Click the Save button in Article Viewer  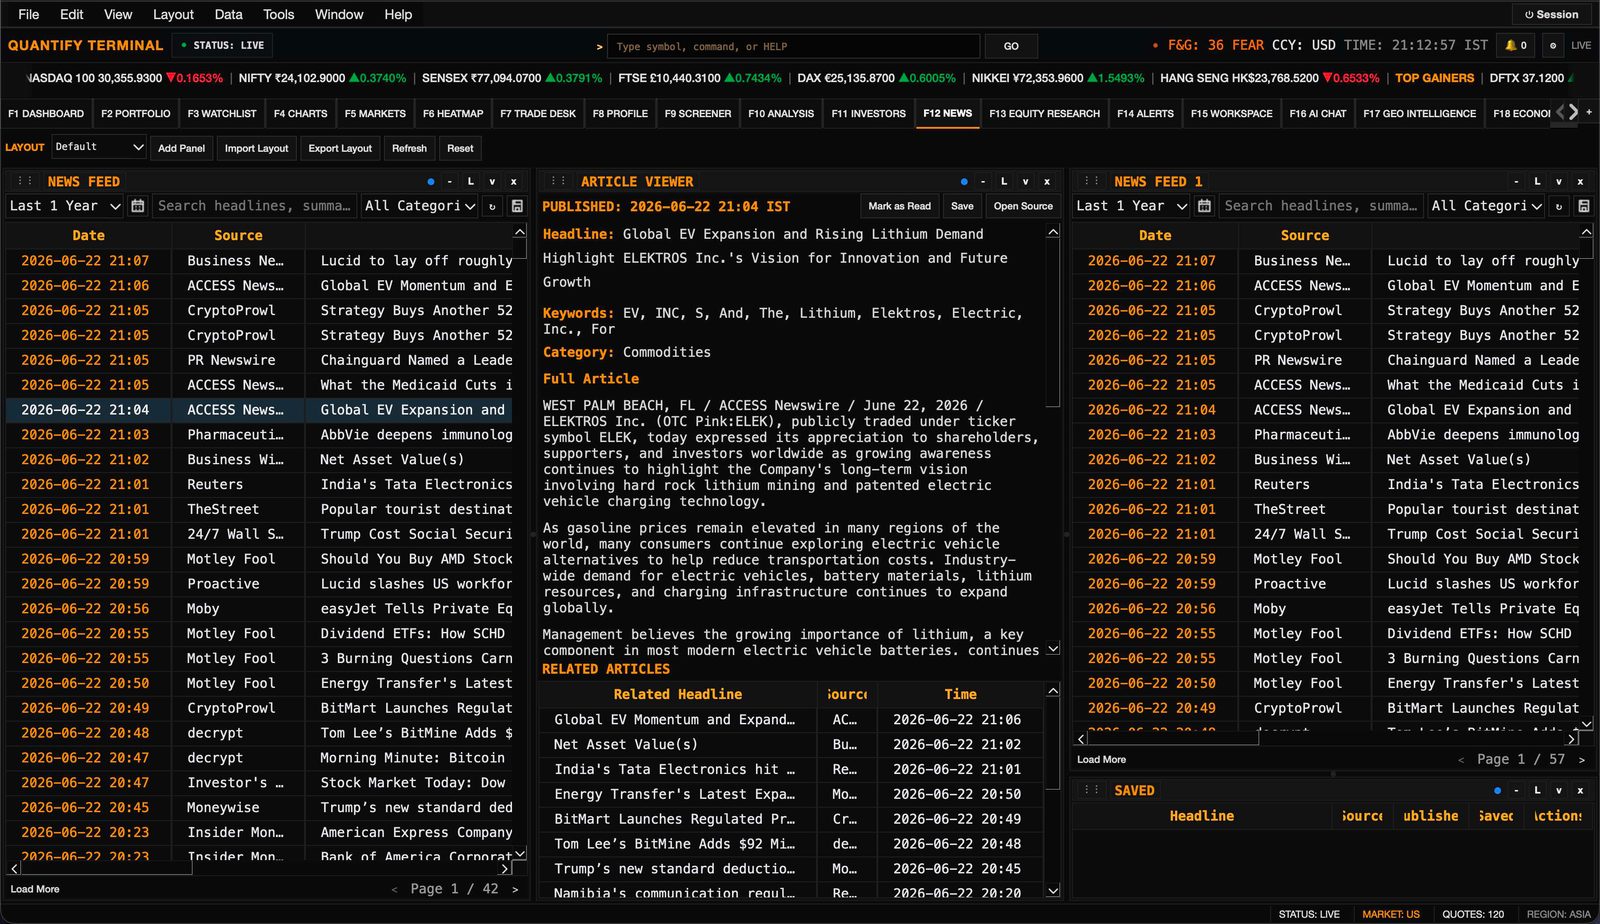pyautogui.click(x=962, y=206)
